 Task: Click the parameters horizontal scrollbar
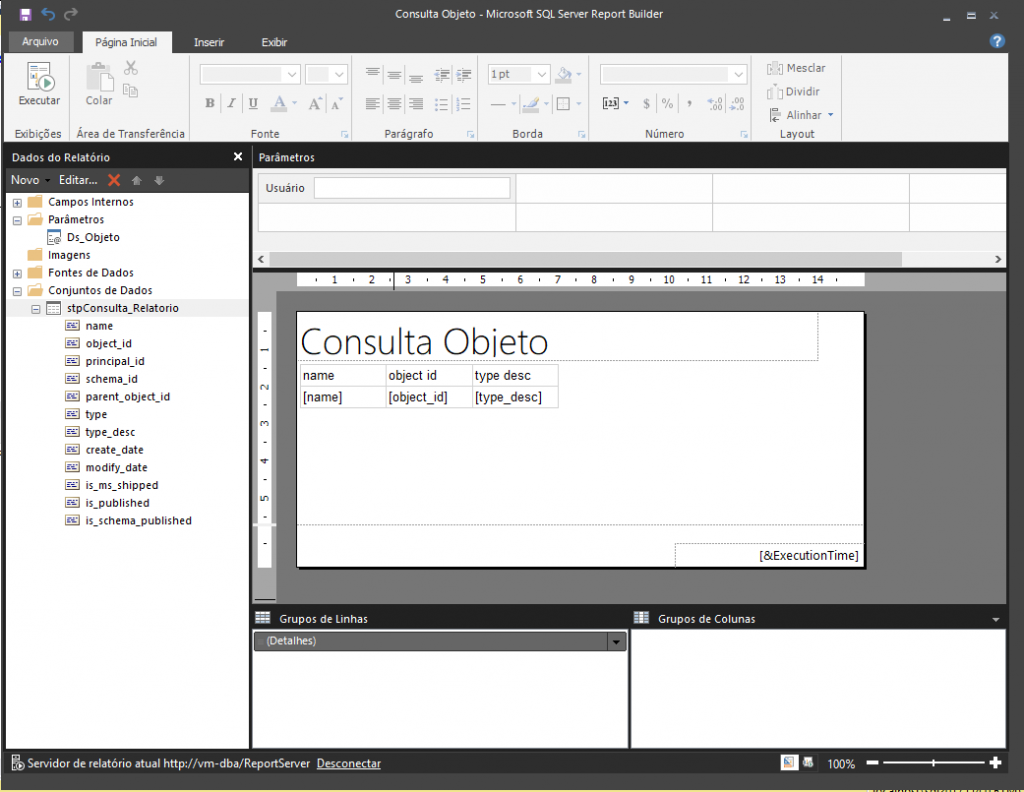coord(586,259)
